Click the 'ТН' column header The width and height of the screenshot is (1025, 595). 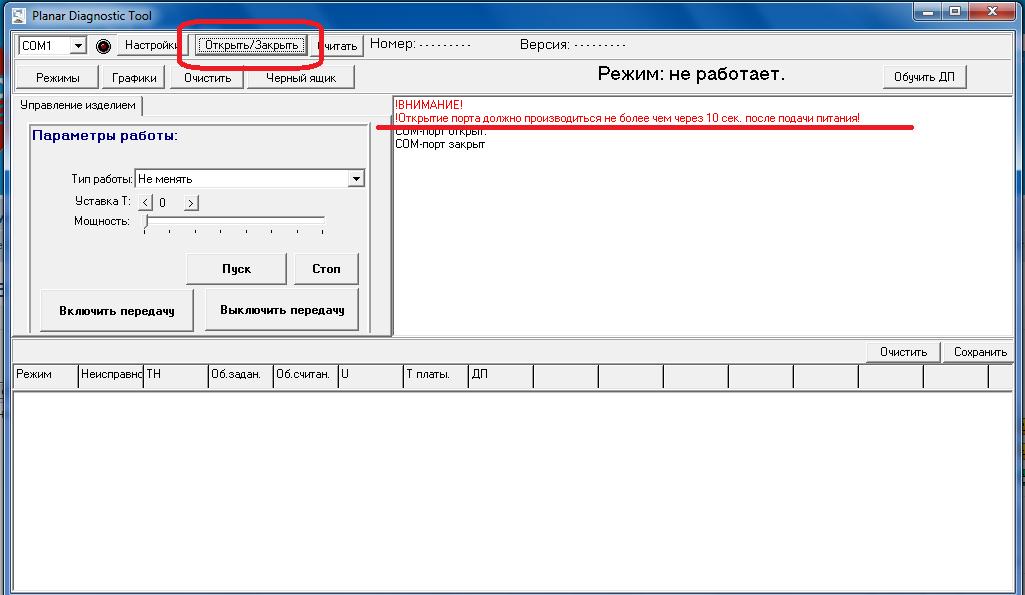coord(176,375)
